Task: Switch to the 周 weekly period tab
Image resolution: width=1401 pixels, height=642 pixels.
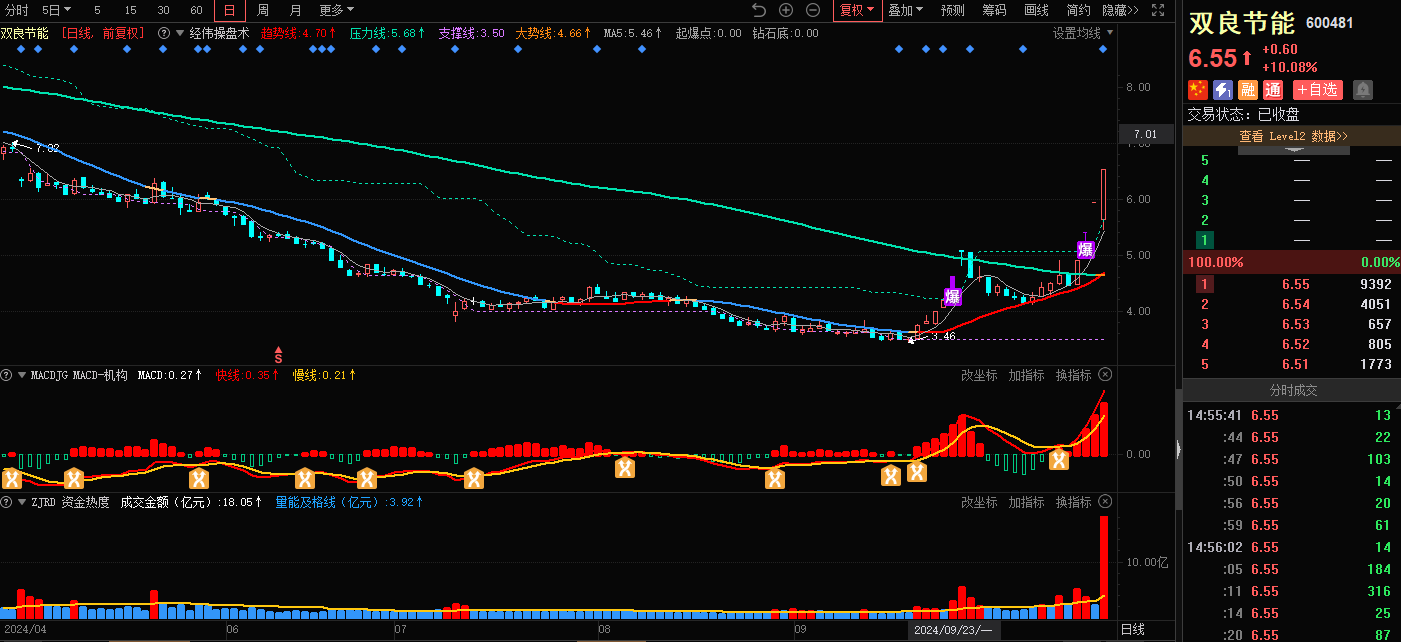Action: point(263,10)
